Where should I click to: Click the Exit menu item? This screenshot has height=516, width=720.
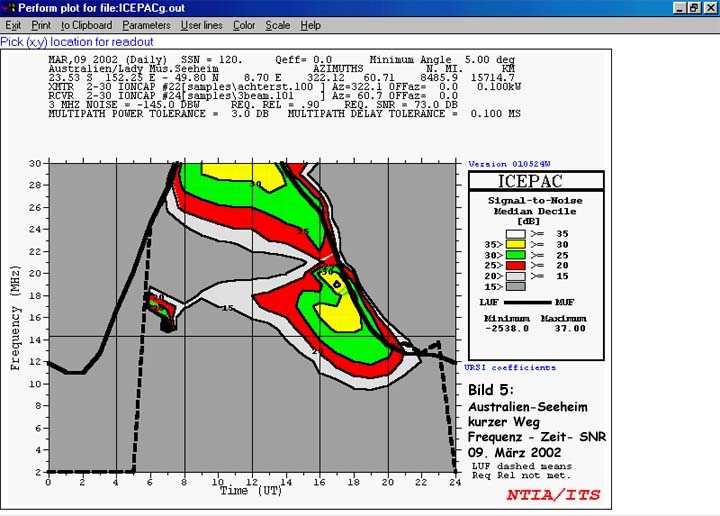coord(13,24)
